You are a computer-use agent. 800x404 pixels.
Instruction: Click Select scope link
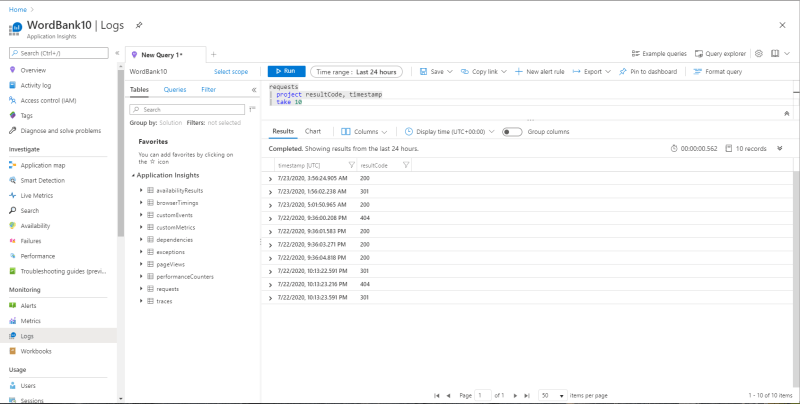231,72
